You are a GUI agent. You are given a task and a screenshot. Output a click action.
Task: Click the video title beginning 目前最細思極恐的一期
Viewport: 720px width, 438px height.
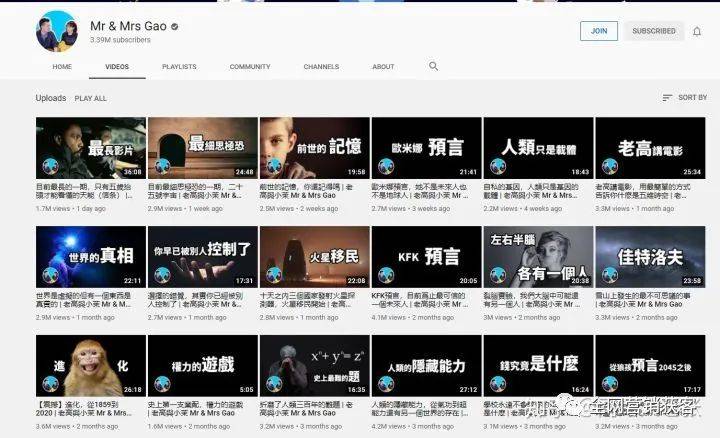pos(196,191)
